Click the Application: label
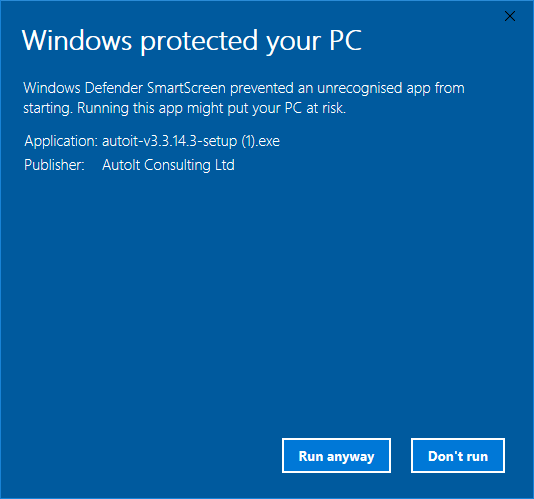The image size is (534, 499). (61, 141)
